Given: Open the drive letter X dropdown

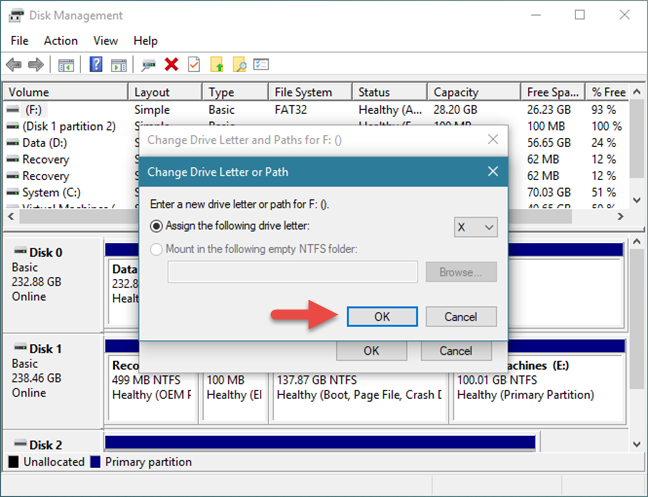Looking at the screenshot, I should (x=476, y=227).
